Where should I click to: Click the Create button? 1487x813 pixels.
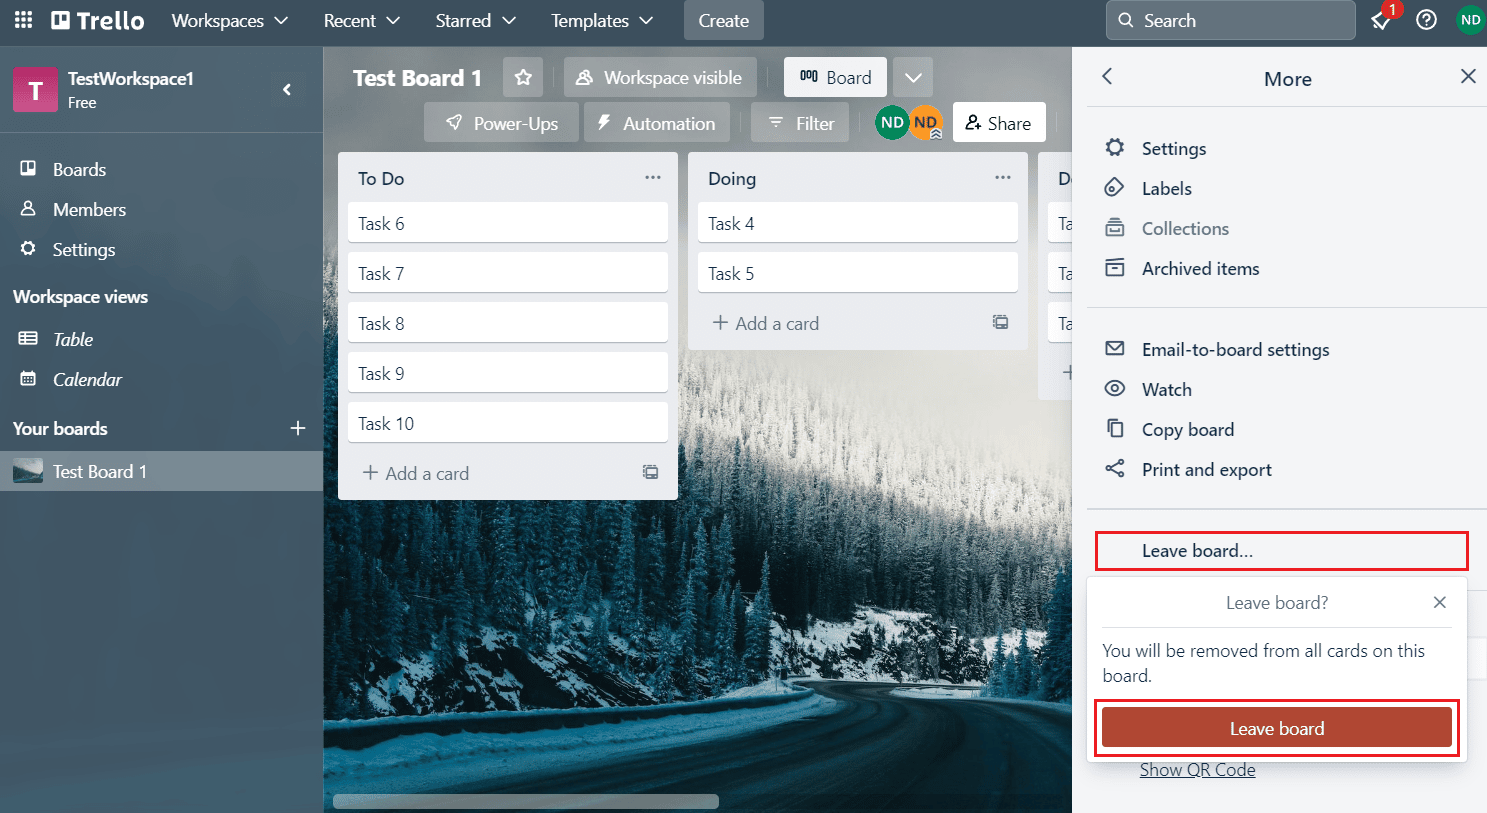click(x=724, y=20)
